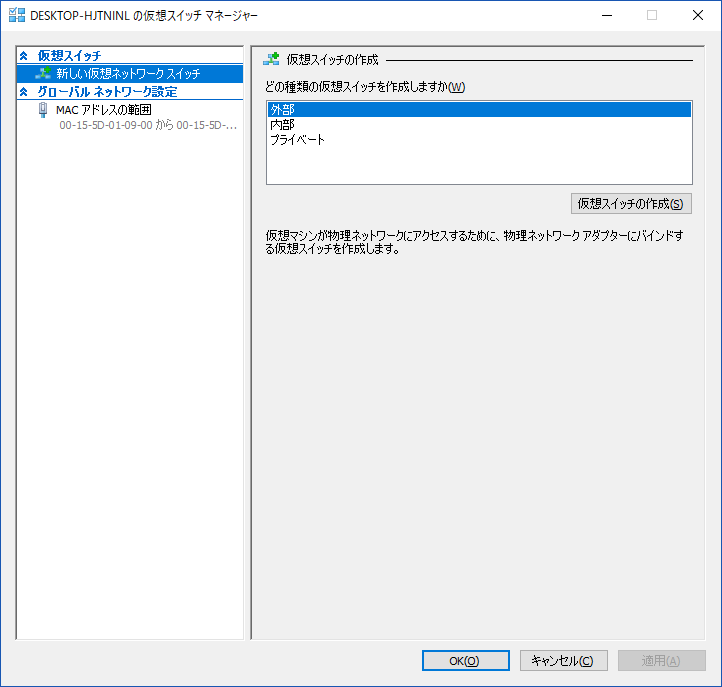Collapse the 仮想スイッチ section chevron

point(24,56)
